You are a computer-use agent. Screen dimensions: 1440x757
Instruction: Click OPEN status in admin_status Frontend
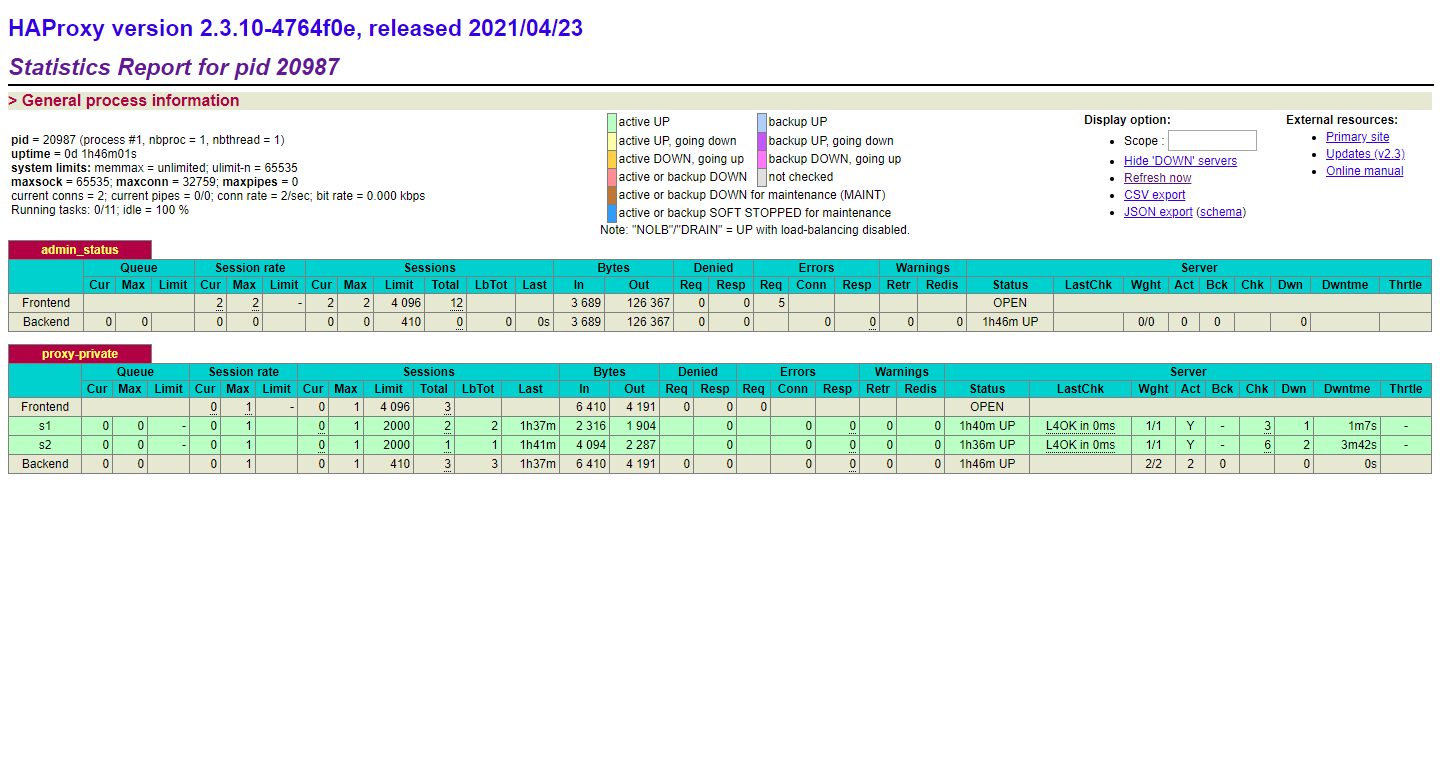click(1010, 303)
